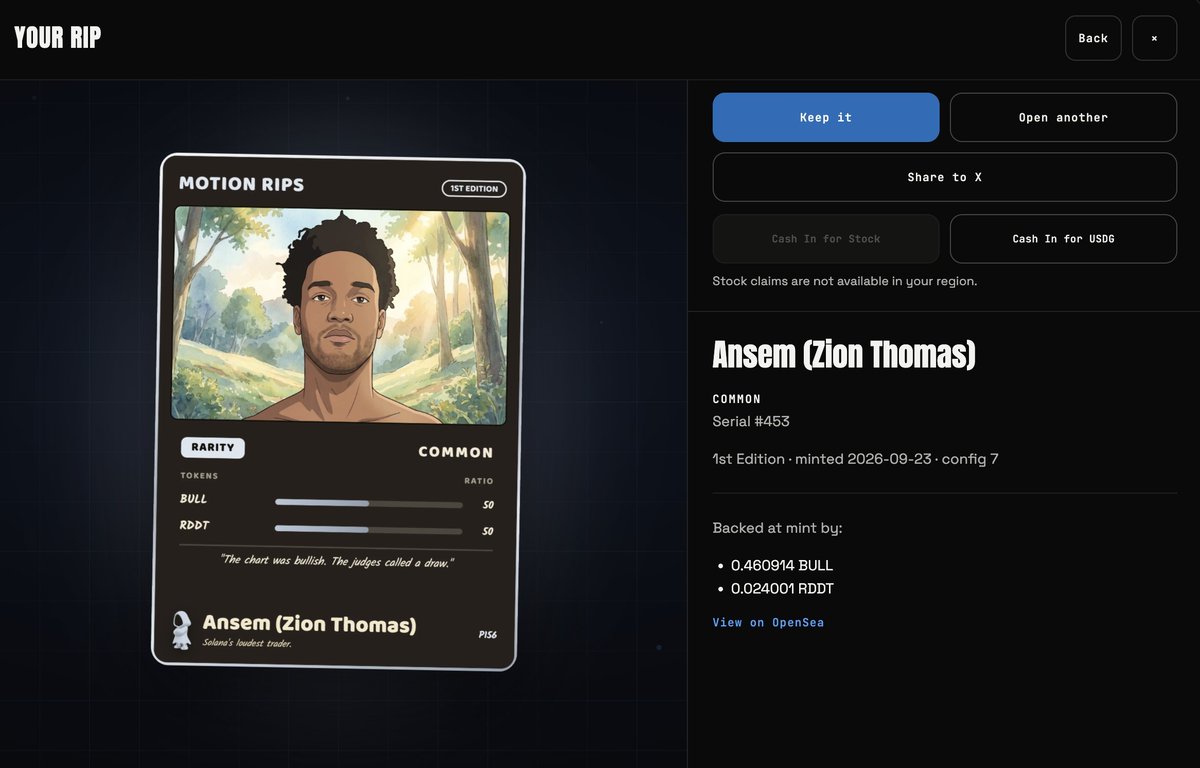Open another pack

[1063, 117]
